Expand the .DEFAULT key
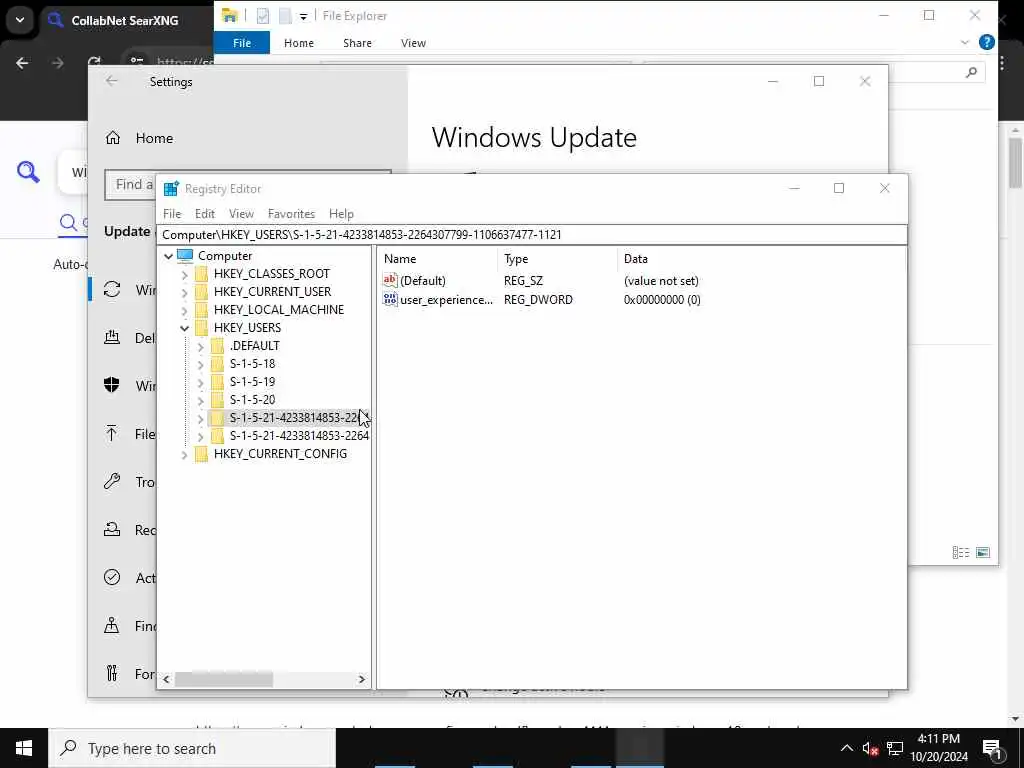The width and height of the screenshot is (1024, 768). [x=200, y=346]
